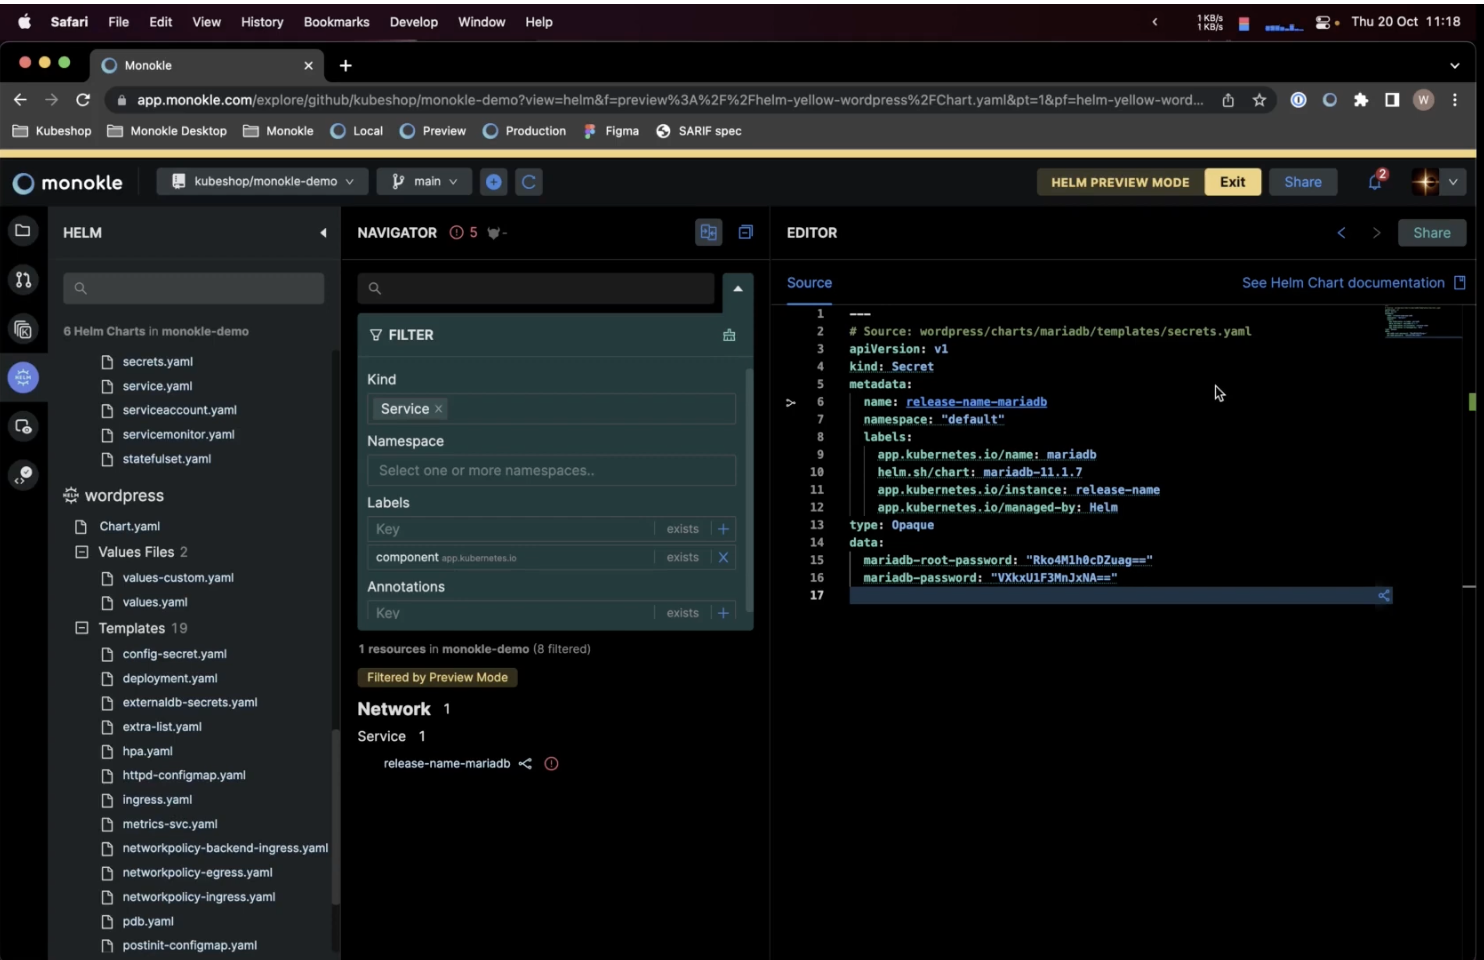The image size is (1484, 960).
Task: Remove the Service kind tag
Action: [438, 409]
